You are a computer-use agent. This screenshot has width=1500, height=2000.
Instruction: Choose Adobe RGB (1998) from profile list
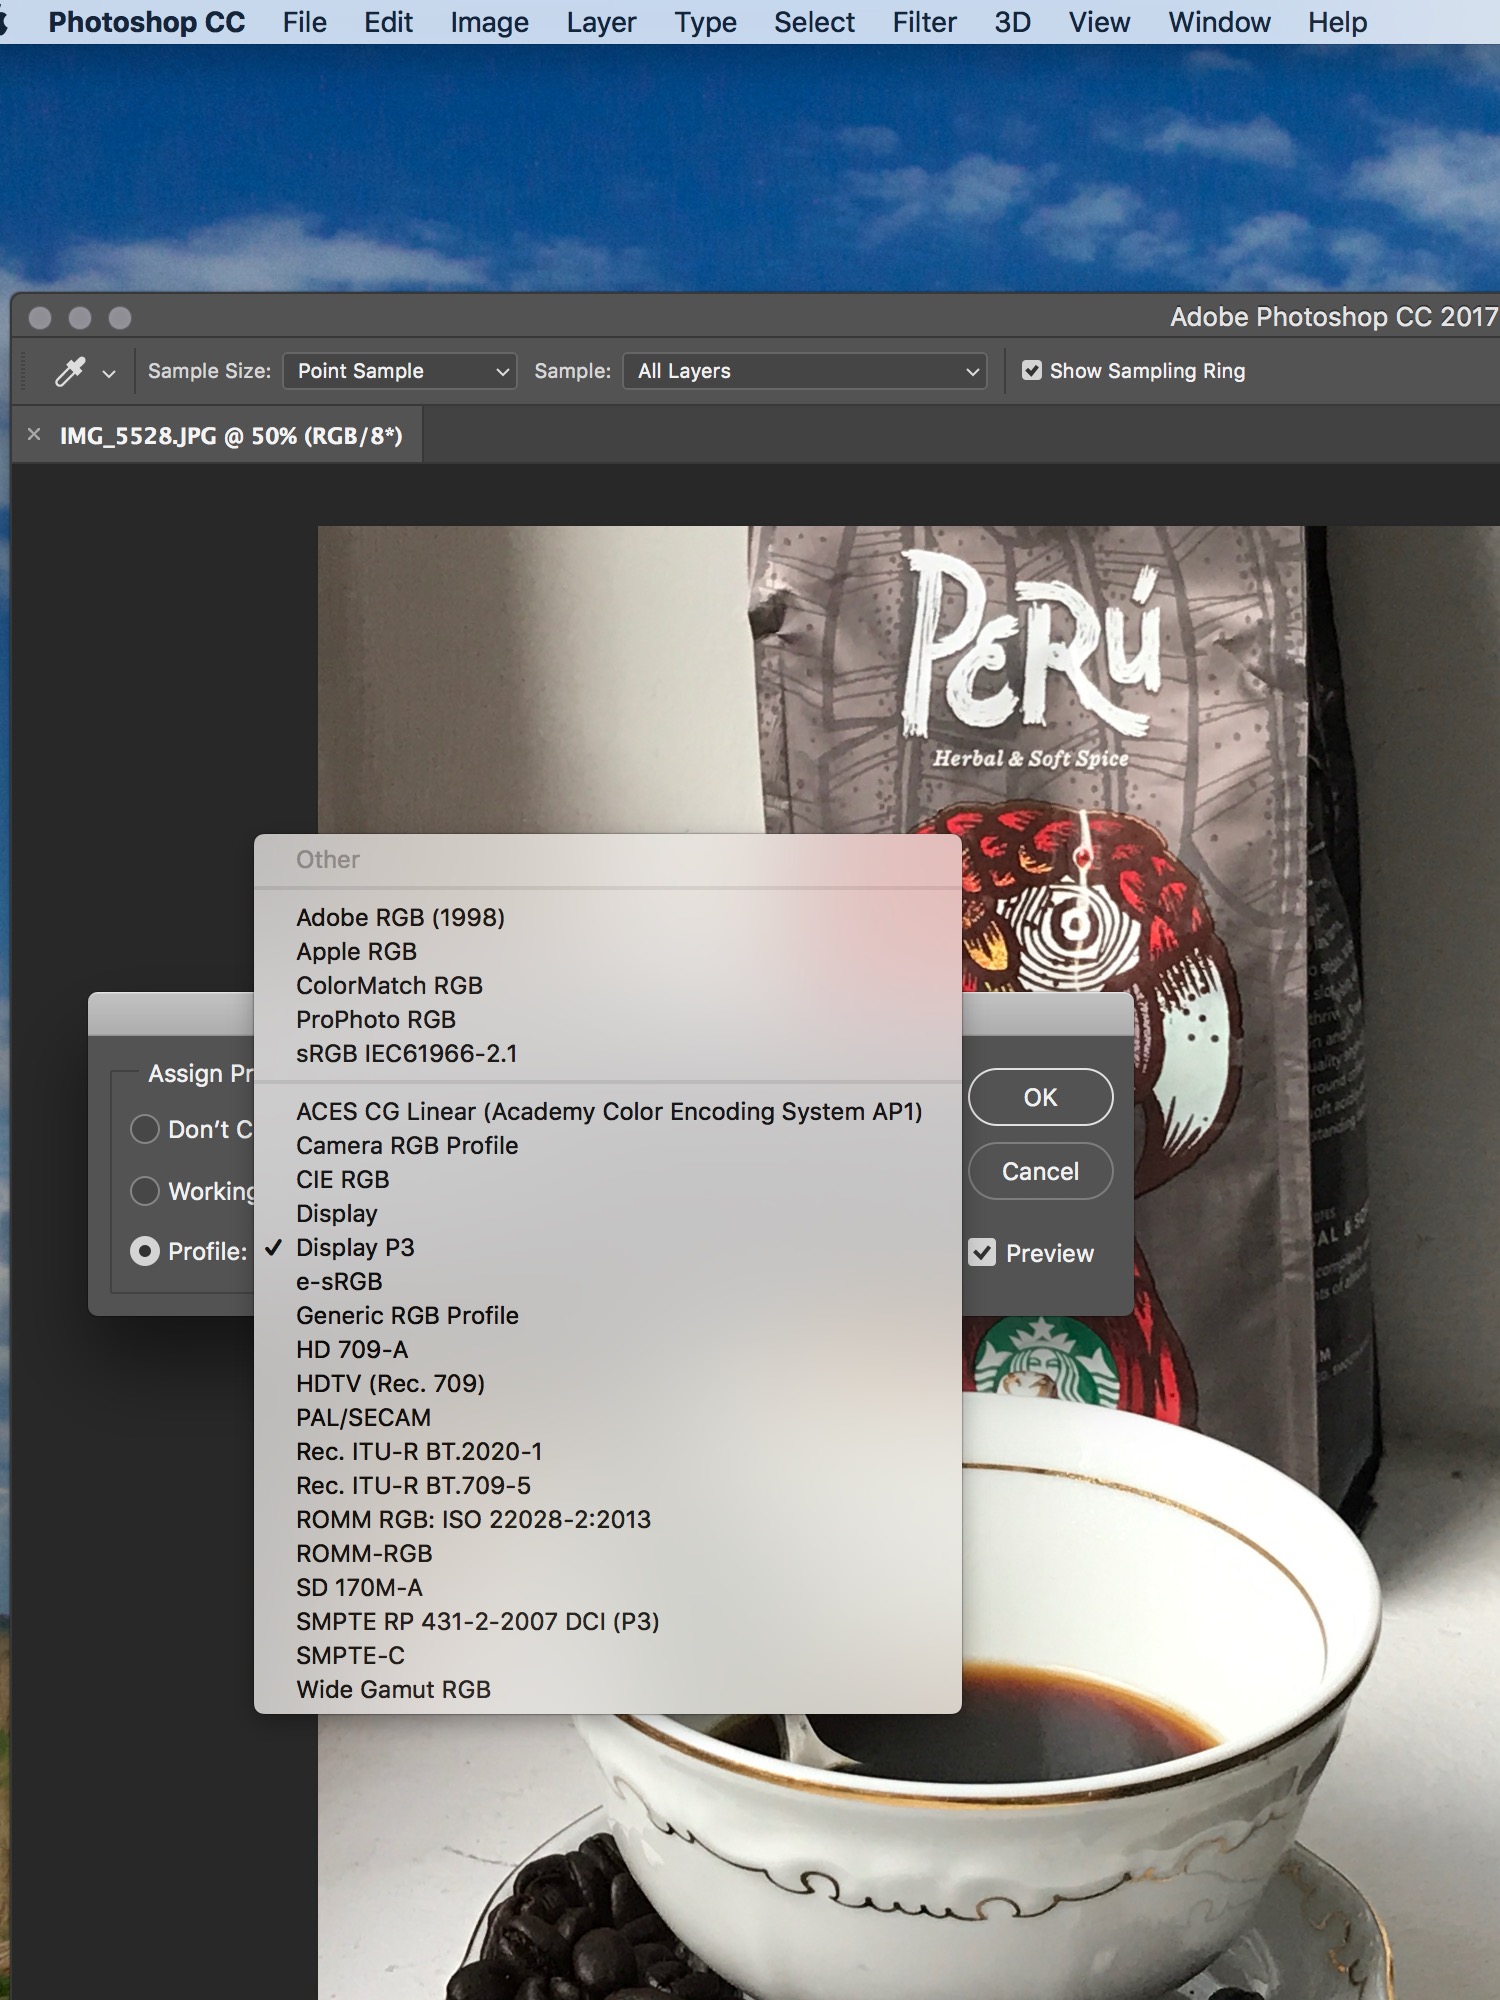click(400, 917)
